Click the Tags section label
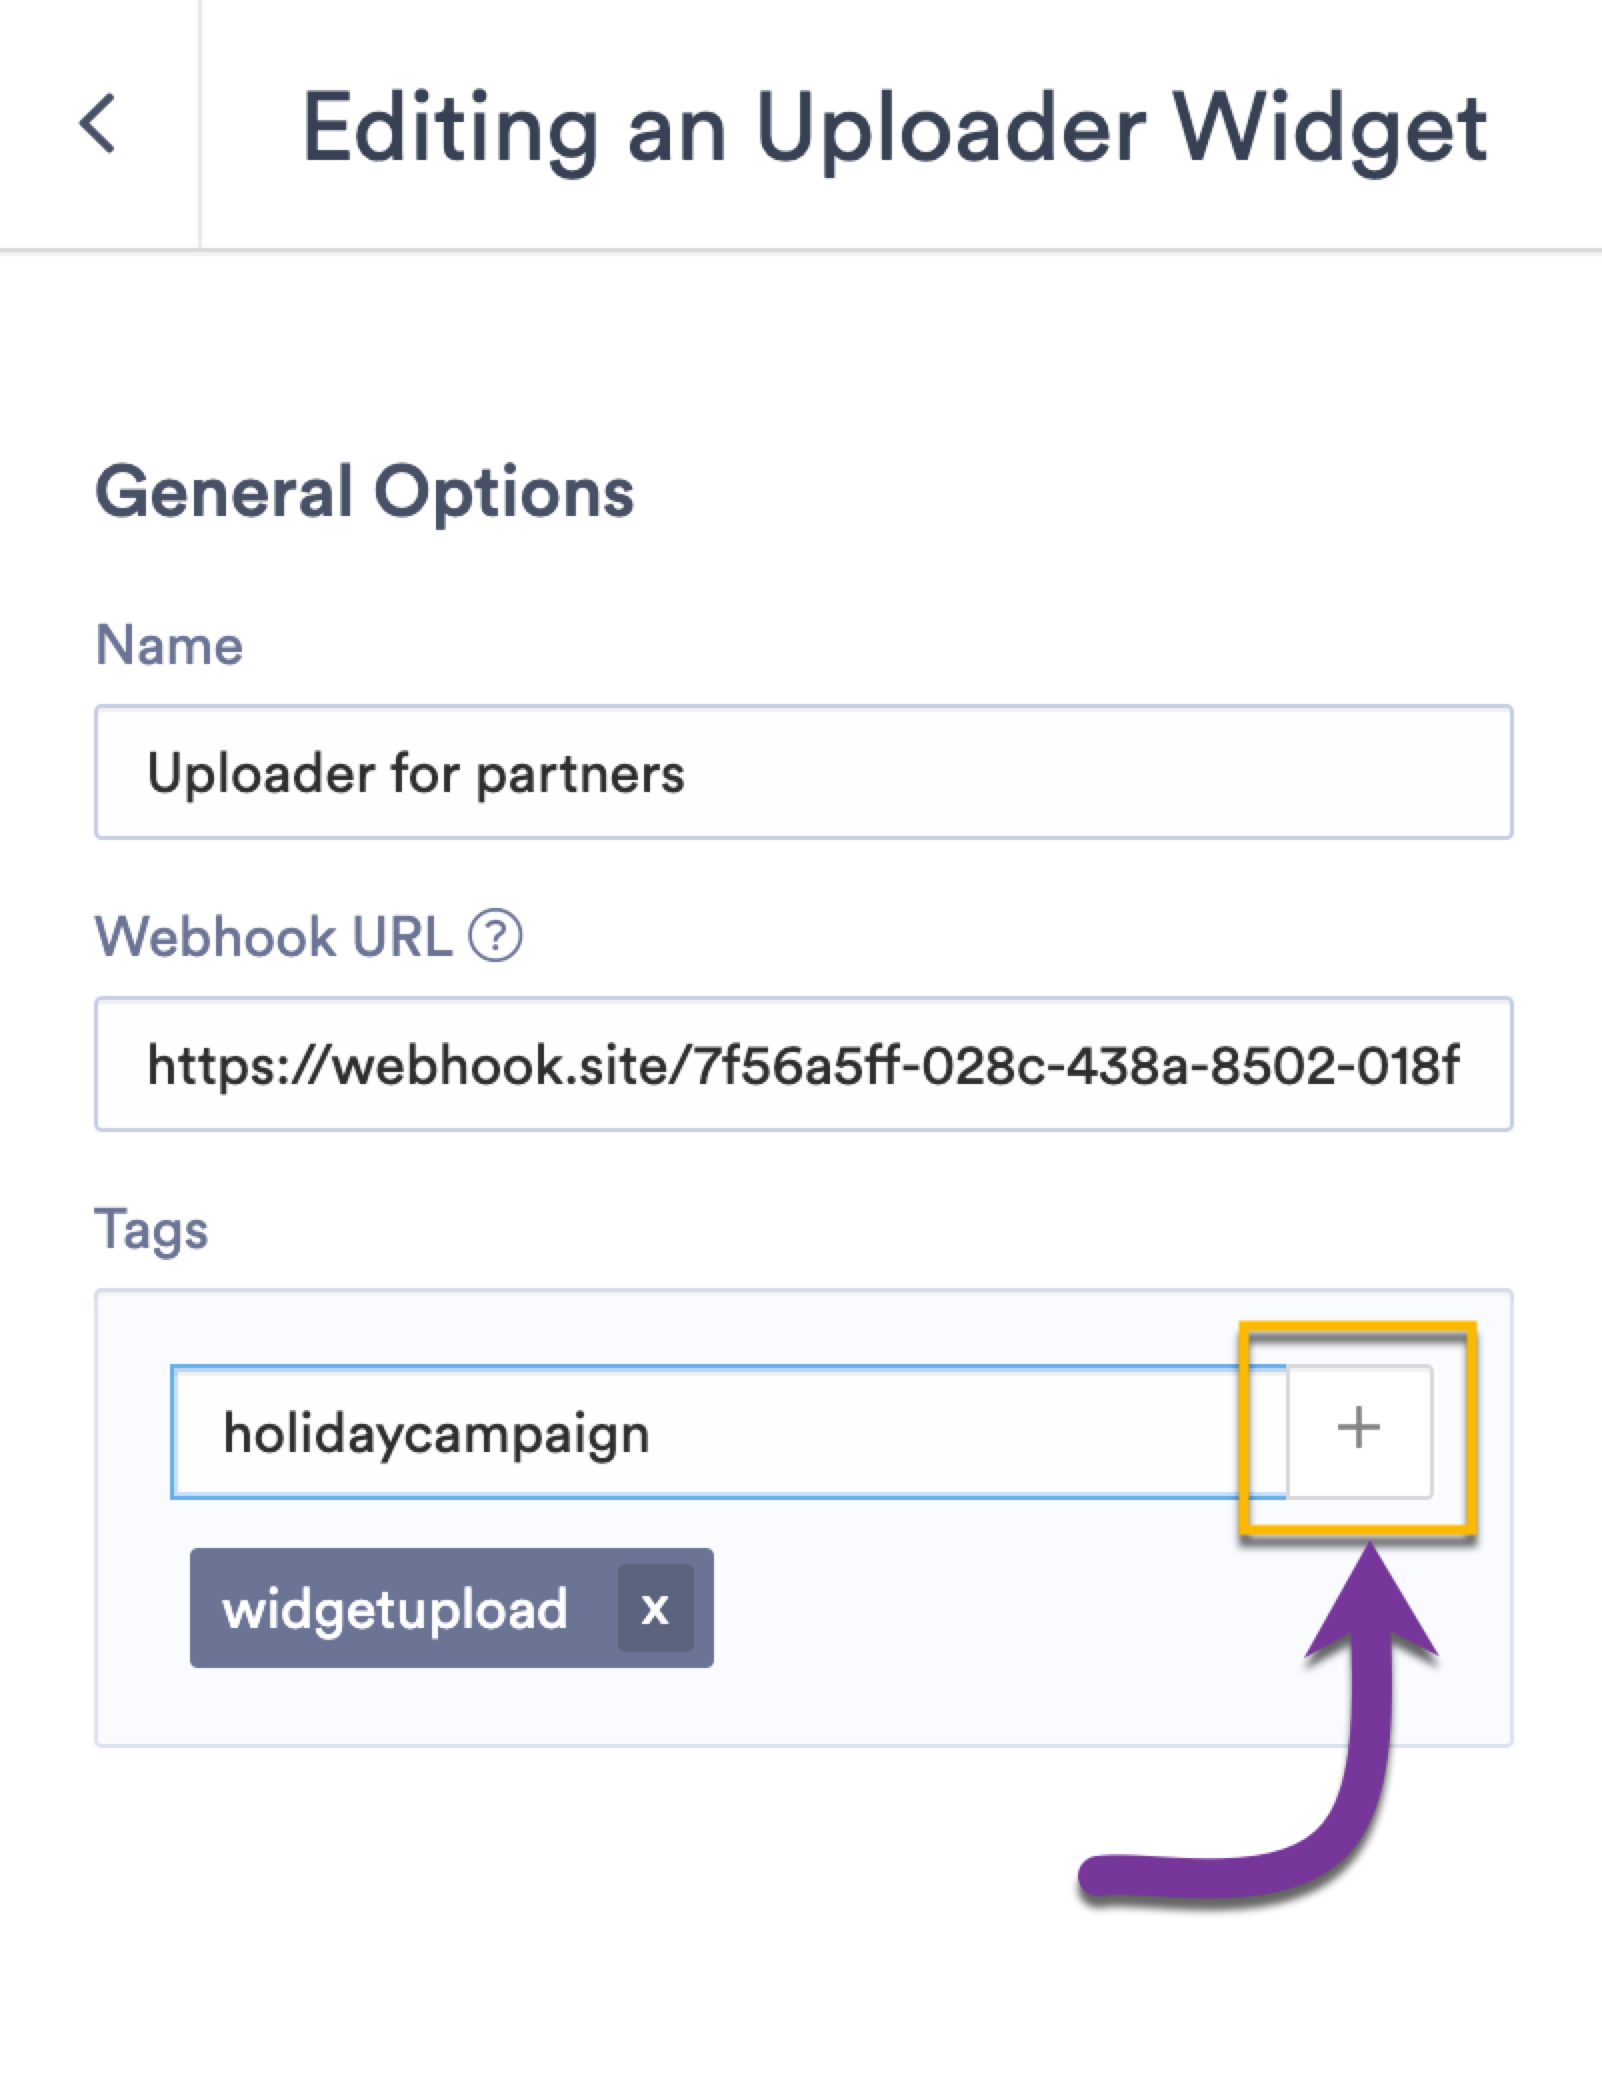This screenshot has width=1602, height=2094. coord(150,1229)
